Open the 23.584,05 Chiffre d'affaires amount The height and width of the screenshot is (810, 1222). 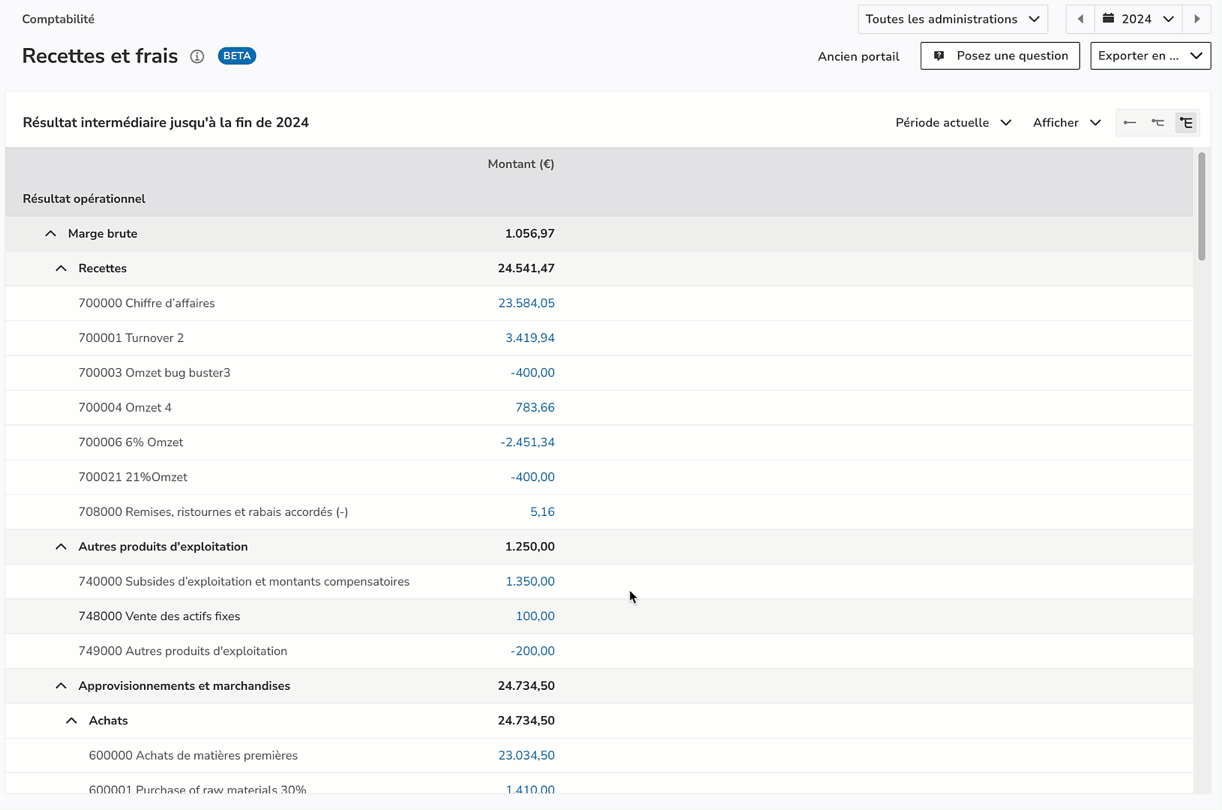pos(526,303)
